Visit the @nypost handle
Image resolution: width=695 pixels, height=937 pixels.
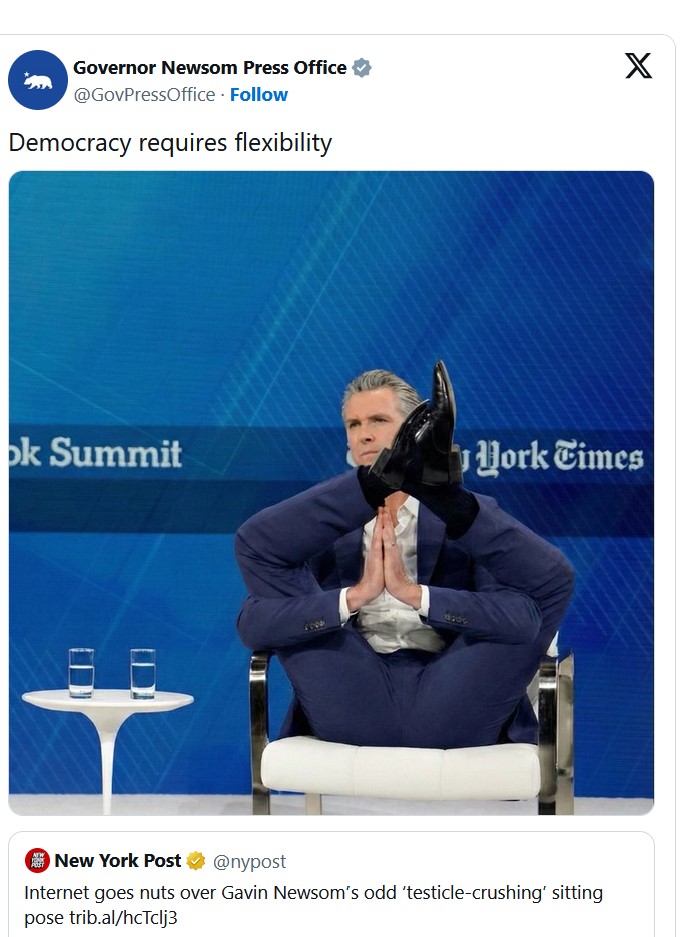click(x=249, y=861)
